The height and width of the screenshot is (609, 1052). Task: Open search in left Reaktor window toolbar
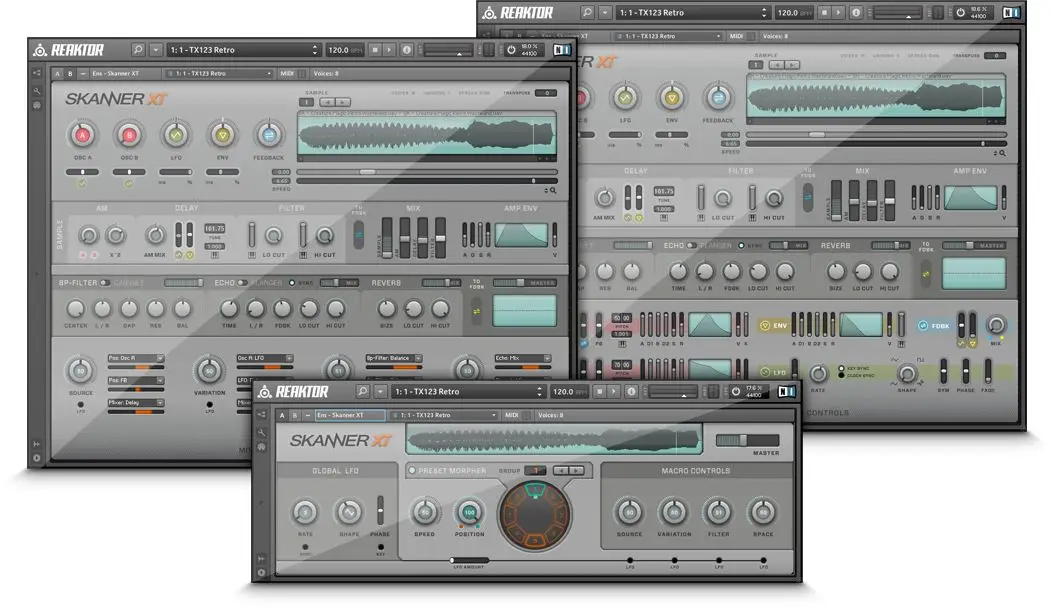[138, 50]
